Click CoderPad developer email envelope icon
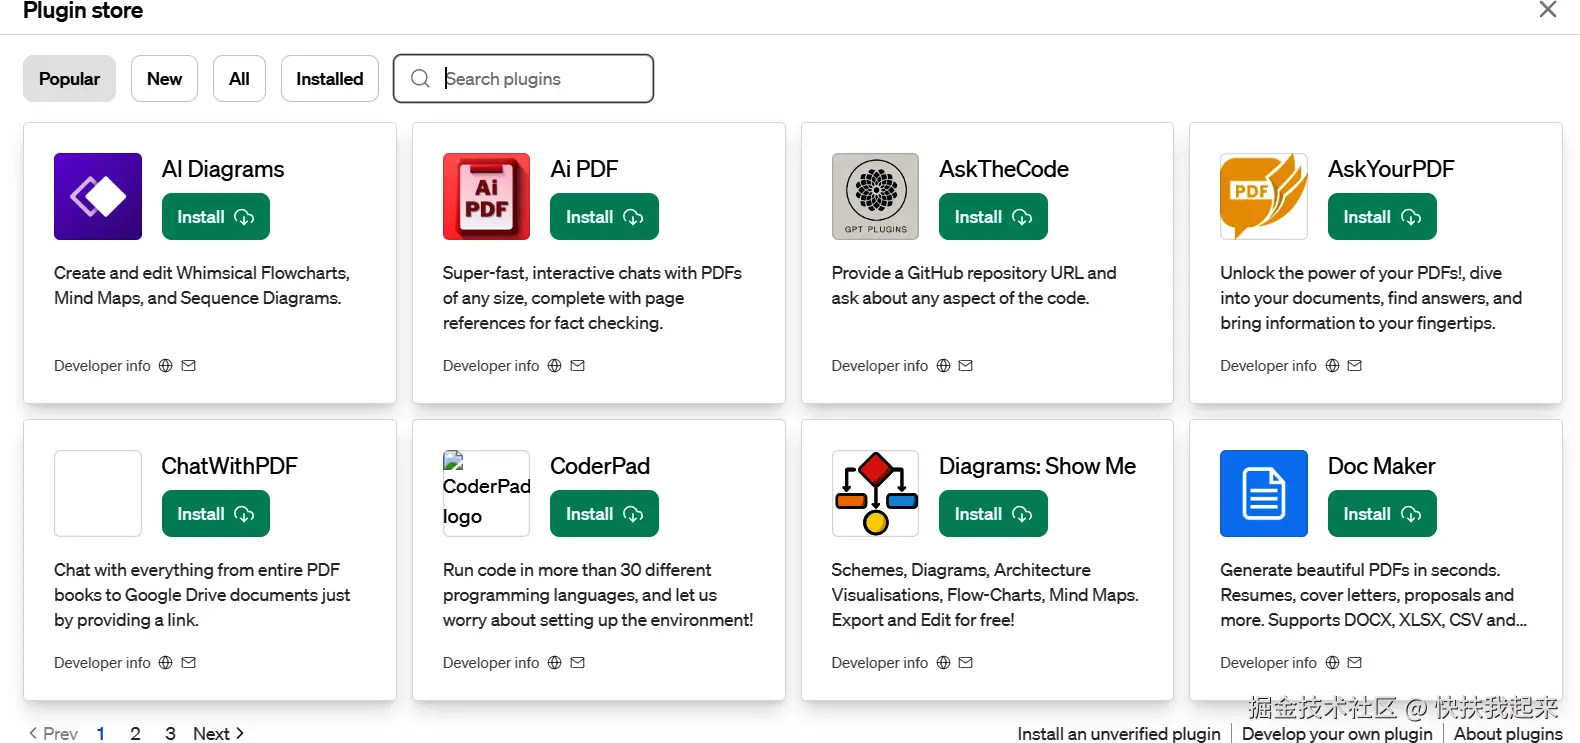1580x743 pixels. pos(577,663)
